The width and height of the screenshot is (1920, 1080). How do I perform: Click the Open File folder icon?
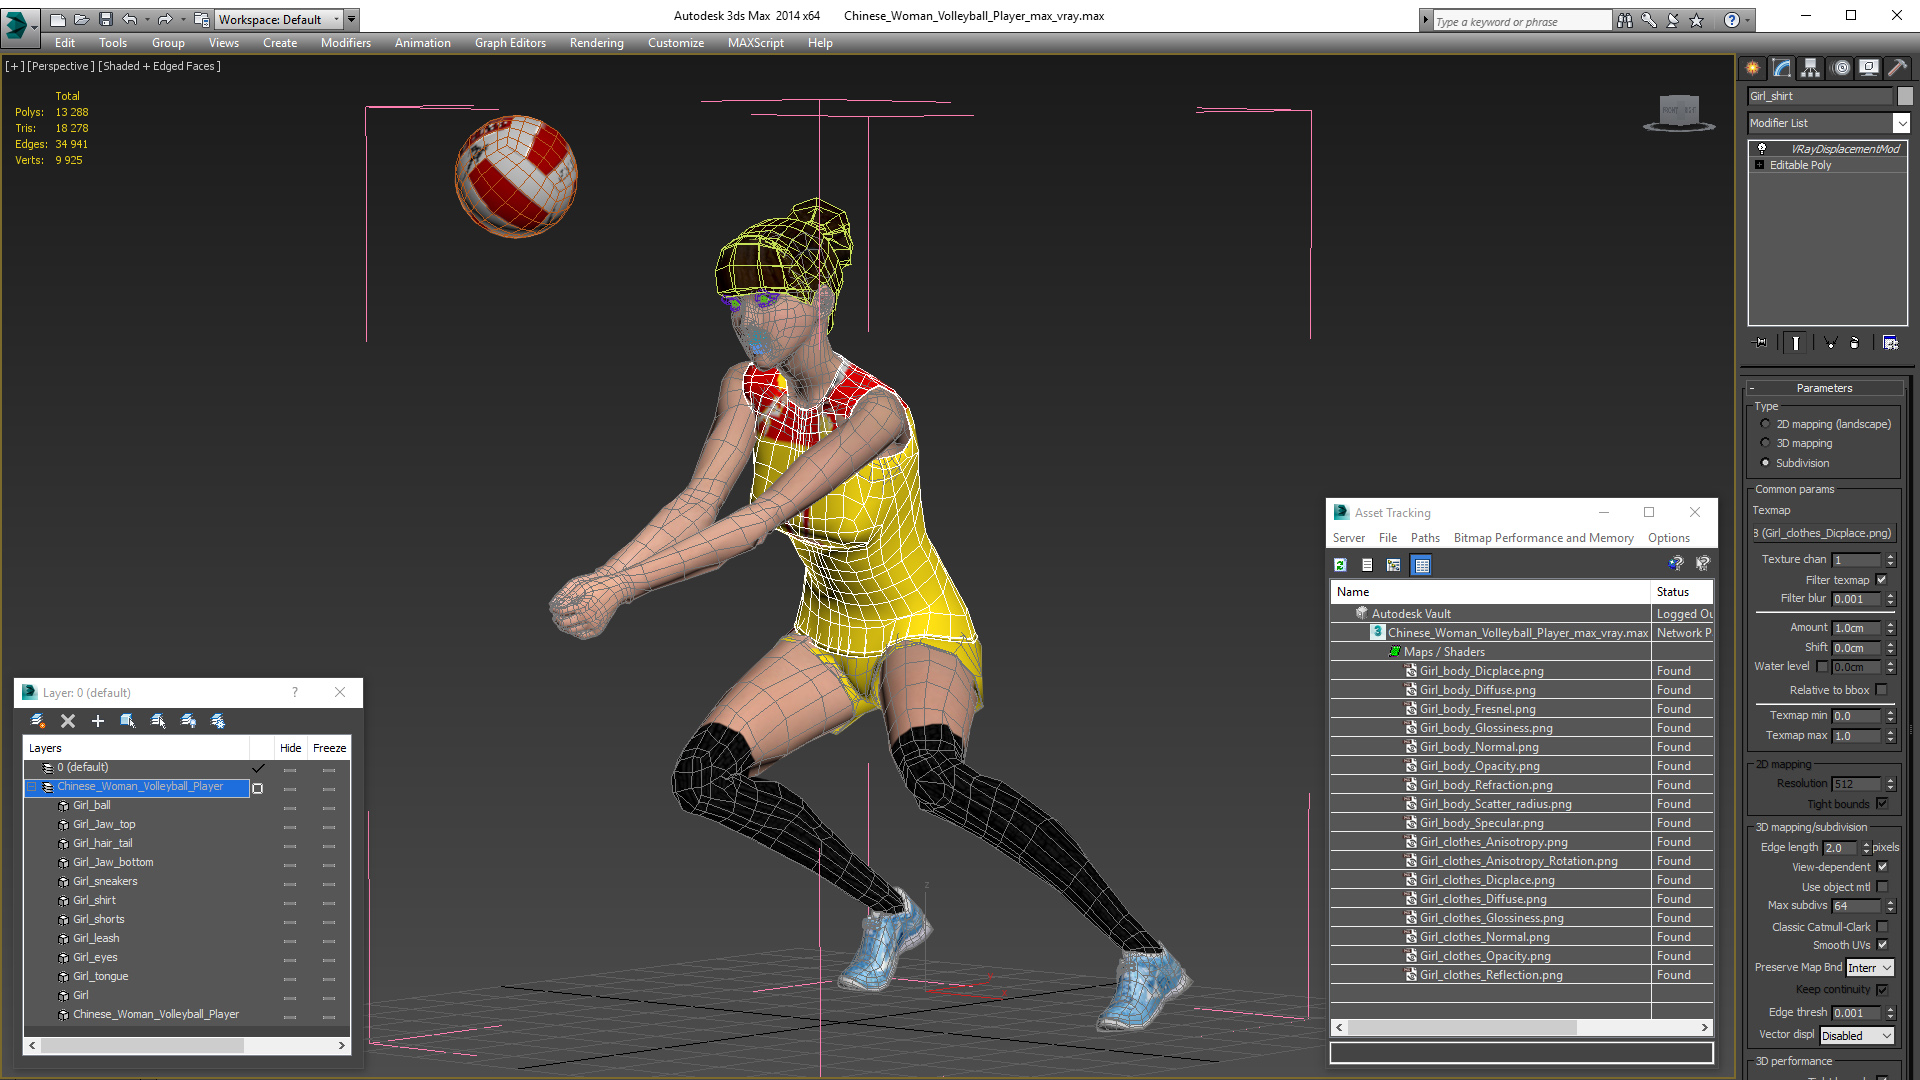tap(81, 19)
